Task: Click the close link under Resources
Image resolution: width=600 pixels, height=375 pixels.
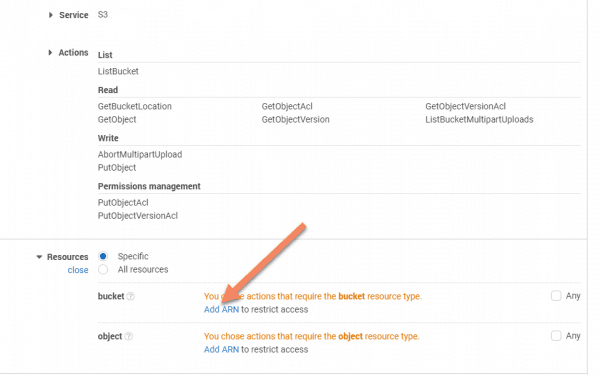Action: (78, 270)
